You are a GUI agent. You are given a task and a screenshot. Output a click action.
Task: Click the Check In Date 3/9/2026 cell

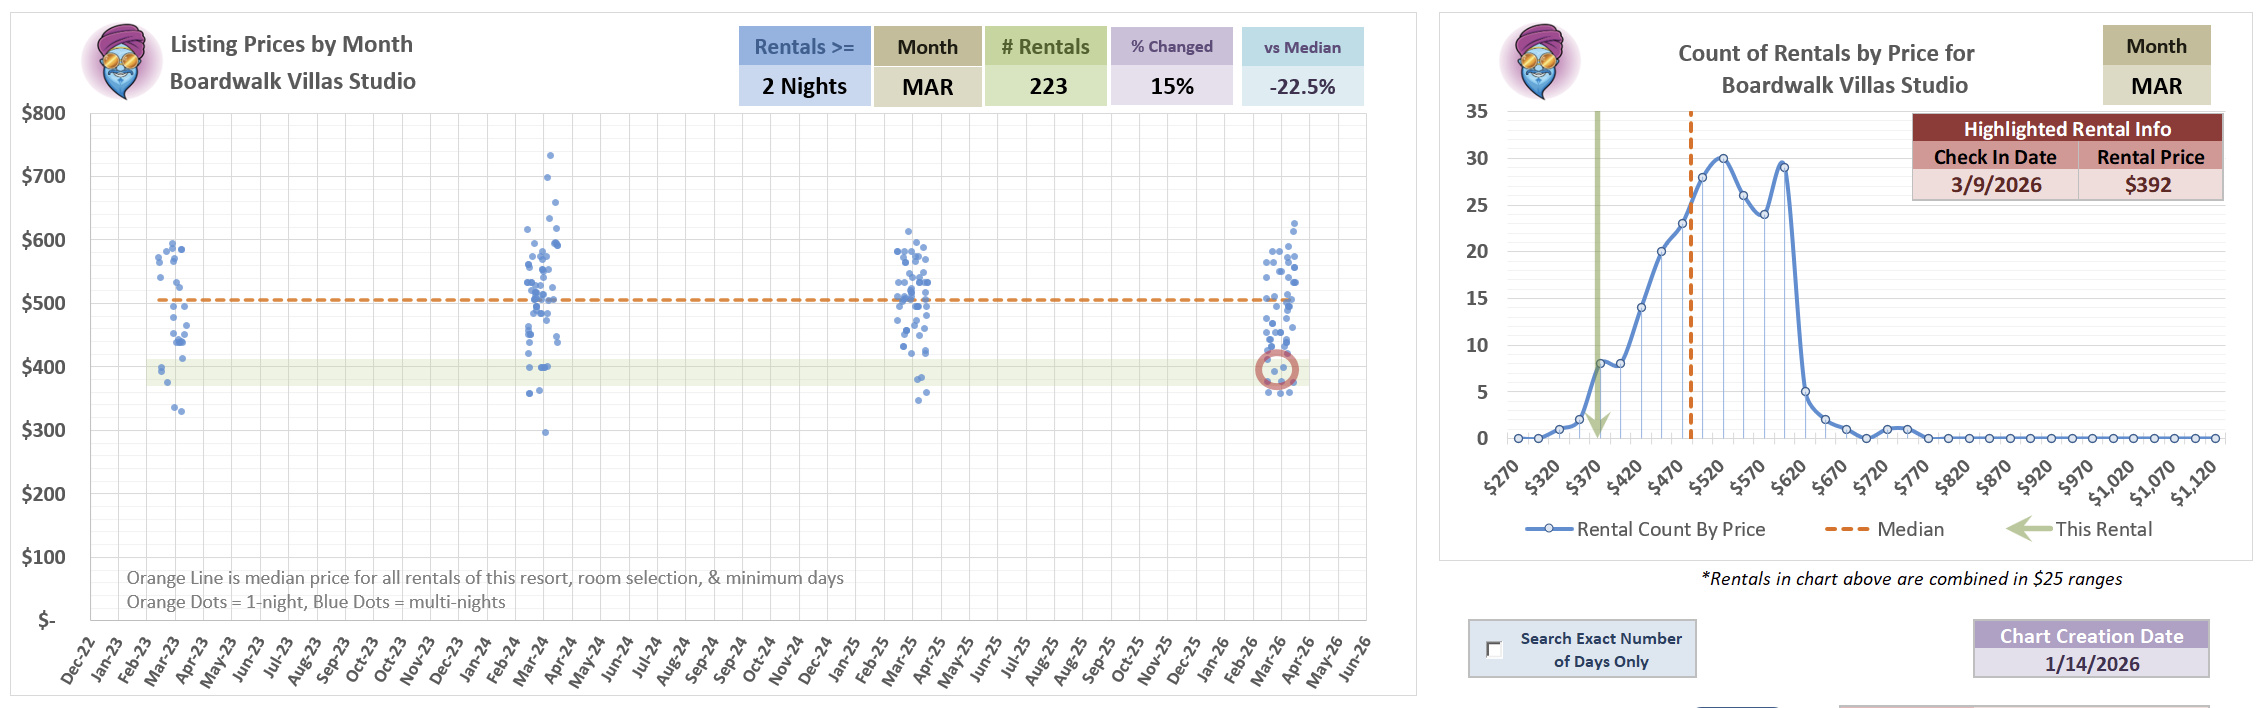click(1995, 185)
